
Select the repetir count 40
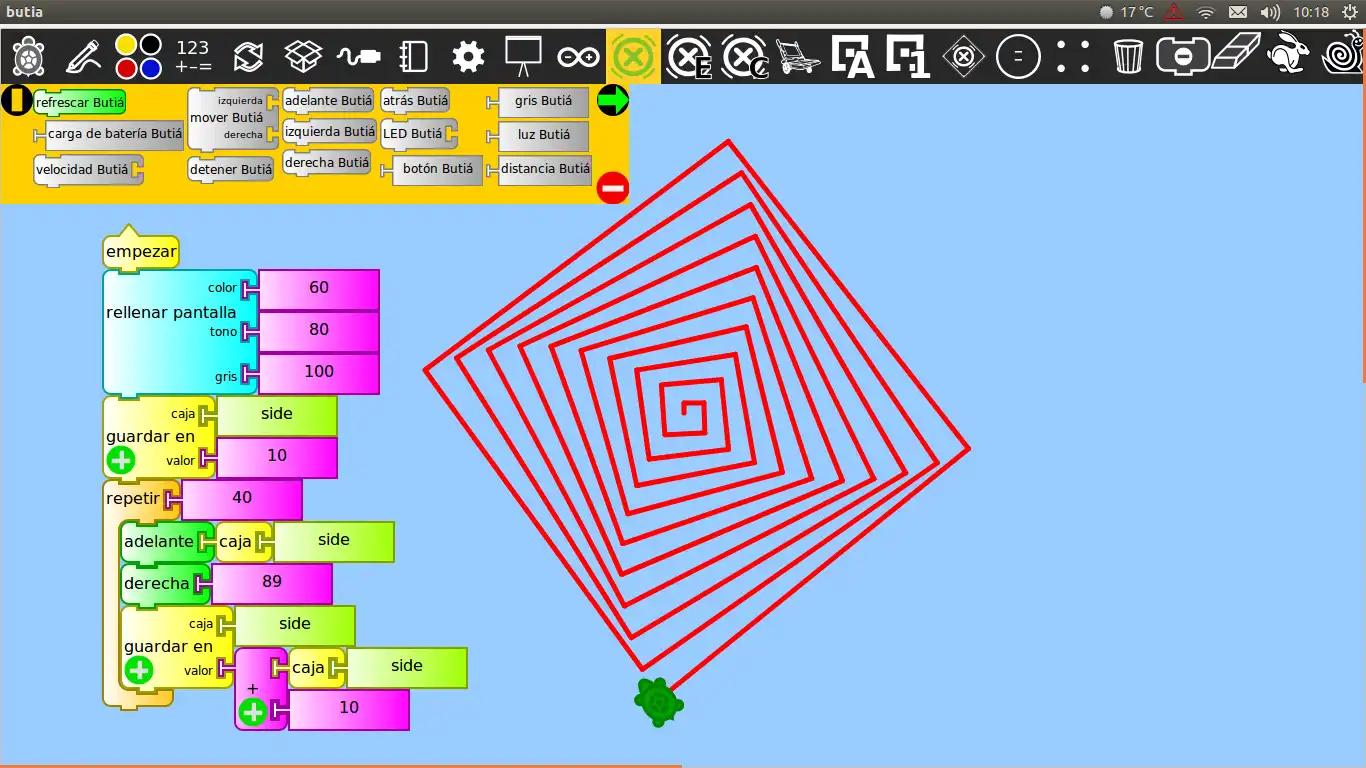pyautogui.click(x=242, y=499)
